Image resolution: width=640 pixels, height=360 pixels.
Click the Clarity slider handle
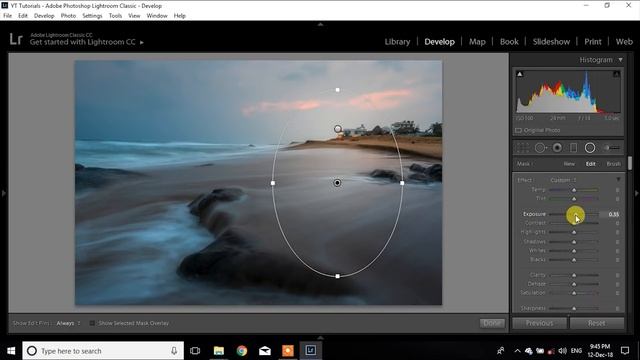(574, 275)
